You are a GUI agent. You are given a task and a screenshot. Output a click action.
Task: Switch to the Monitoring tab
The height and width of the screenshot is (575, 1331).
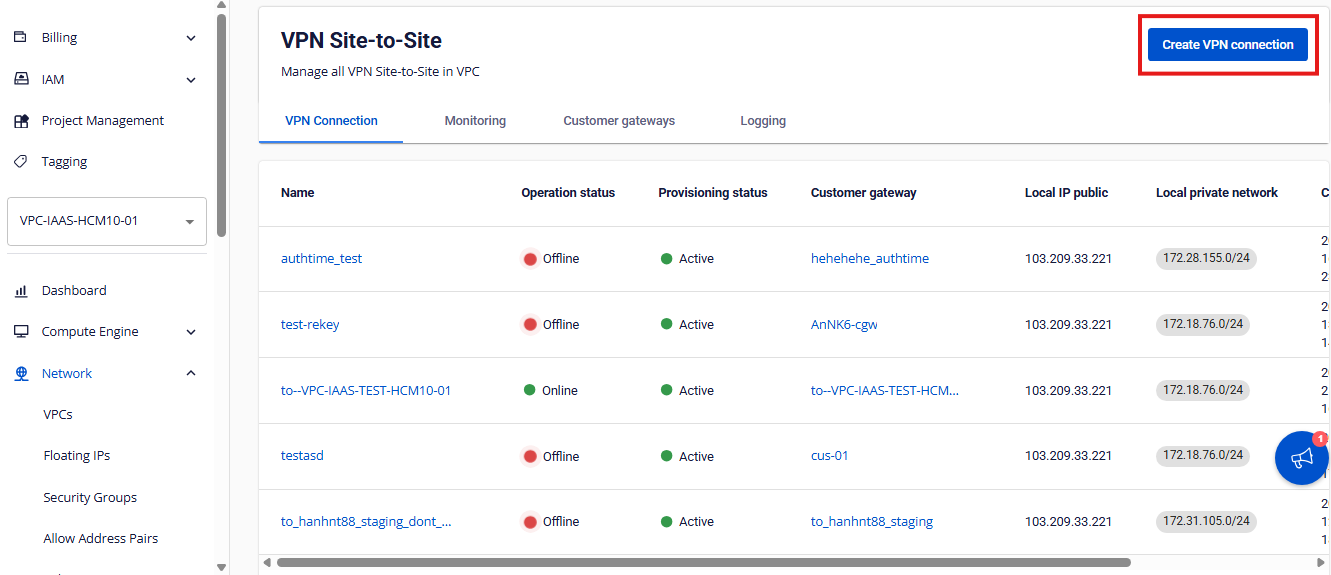(x=475, y=121)
